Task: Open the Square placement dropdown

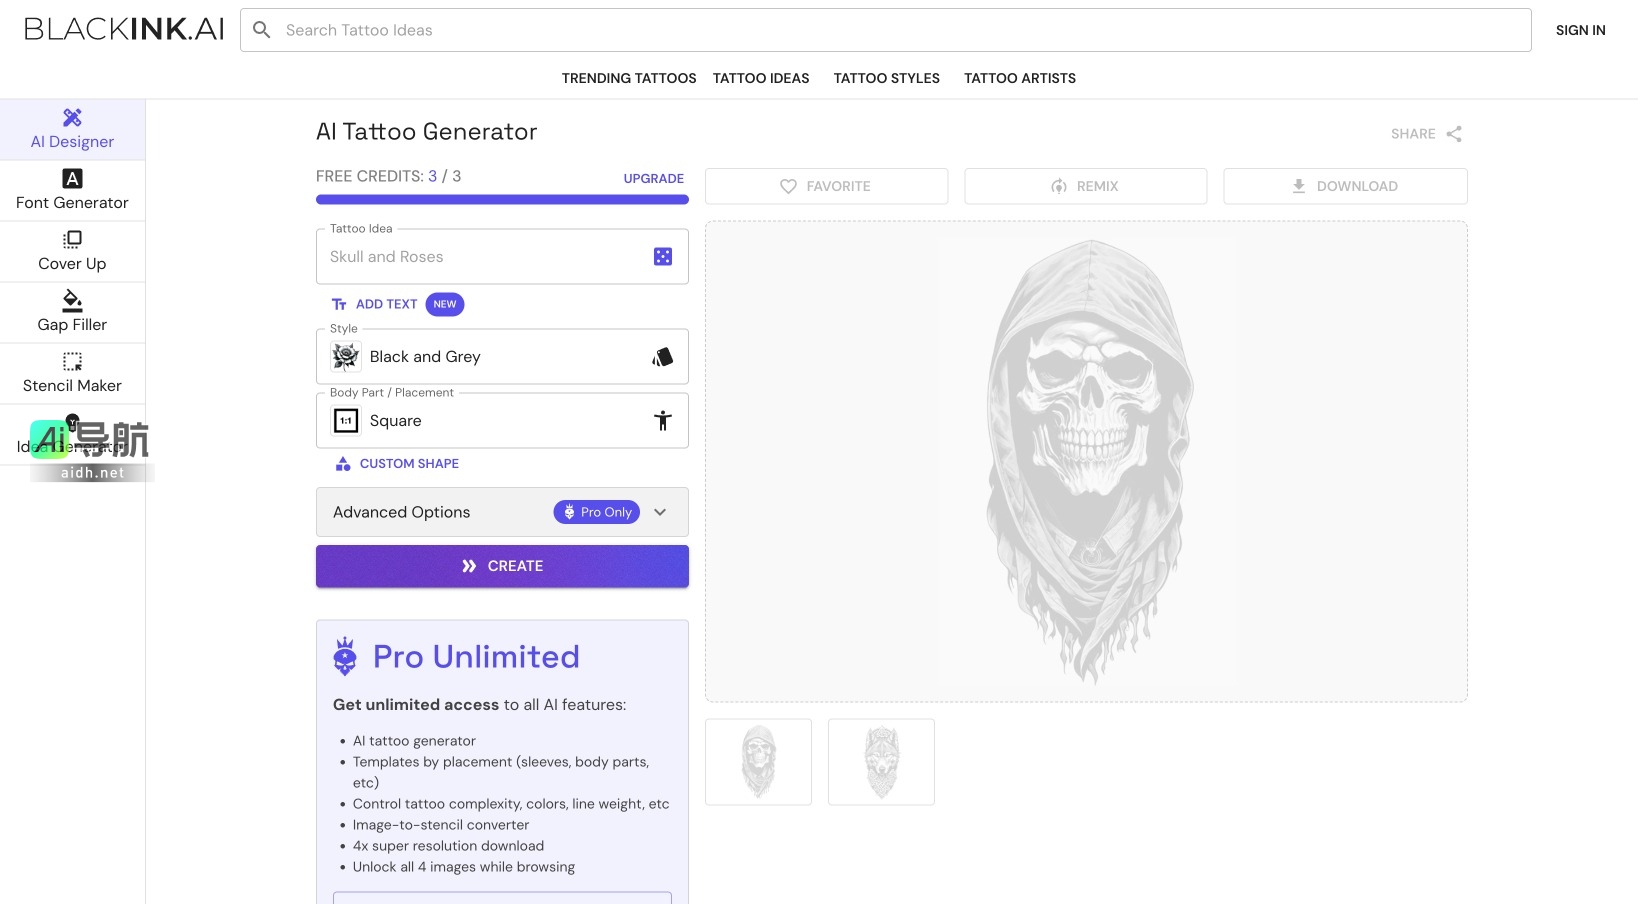Action: click(x=502, y=421)
